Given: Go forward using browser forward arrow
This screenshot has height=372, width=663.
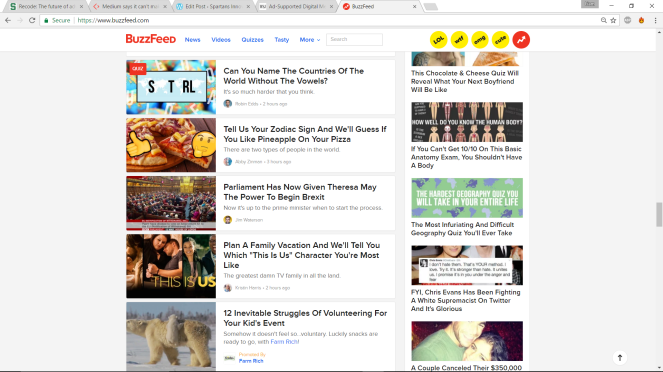Looking at the screenshot, I should pos(19,20).
